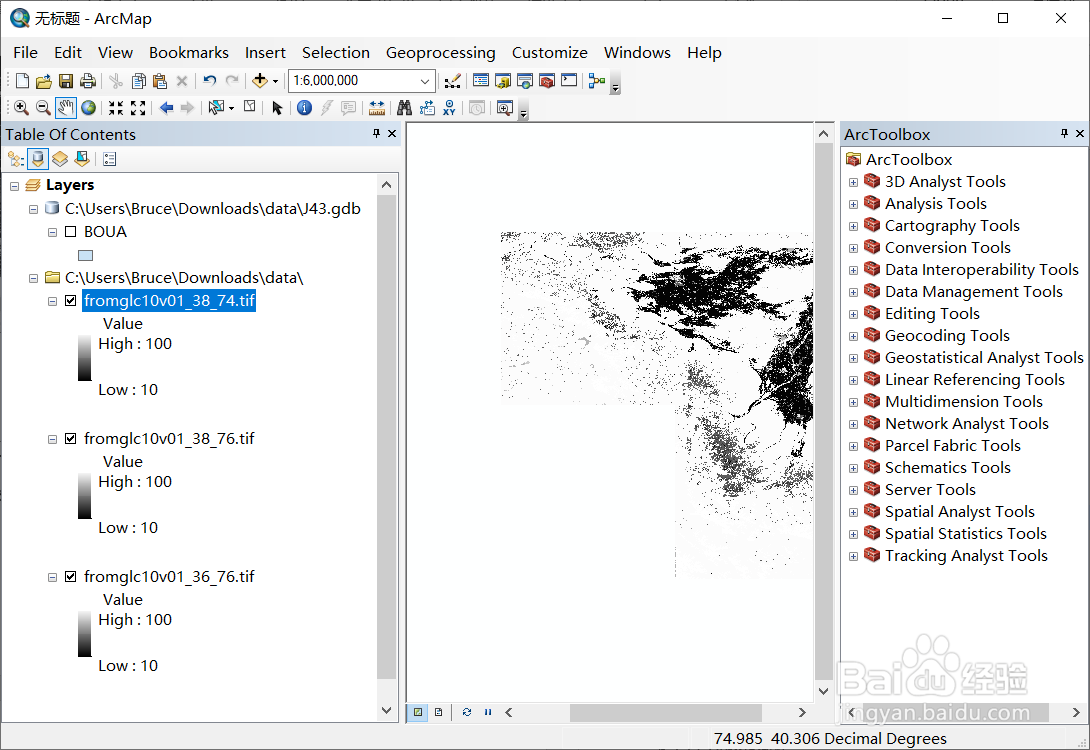The height and width of the screenshot is (750, 1090).
Task: Switch to Data View button
Action: (417, 712)
